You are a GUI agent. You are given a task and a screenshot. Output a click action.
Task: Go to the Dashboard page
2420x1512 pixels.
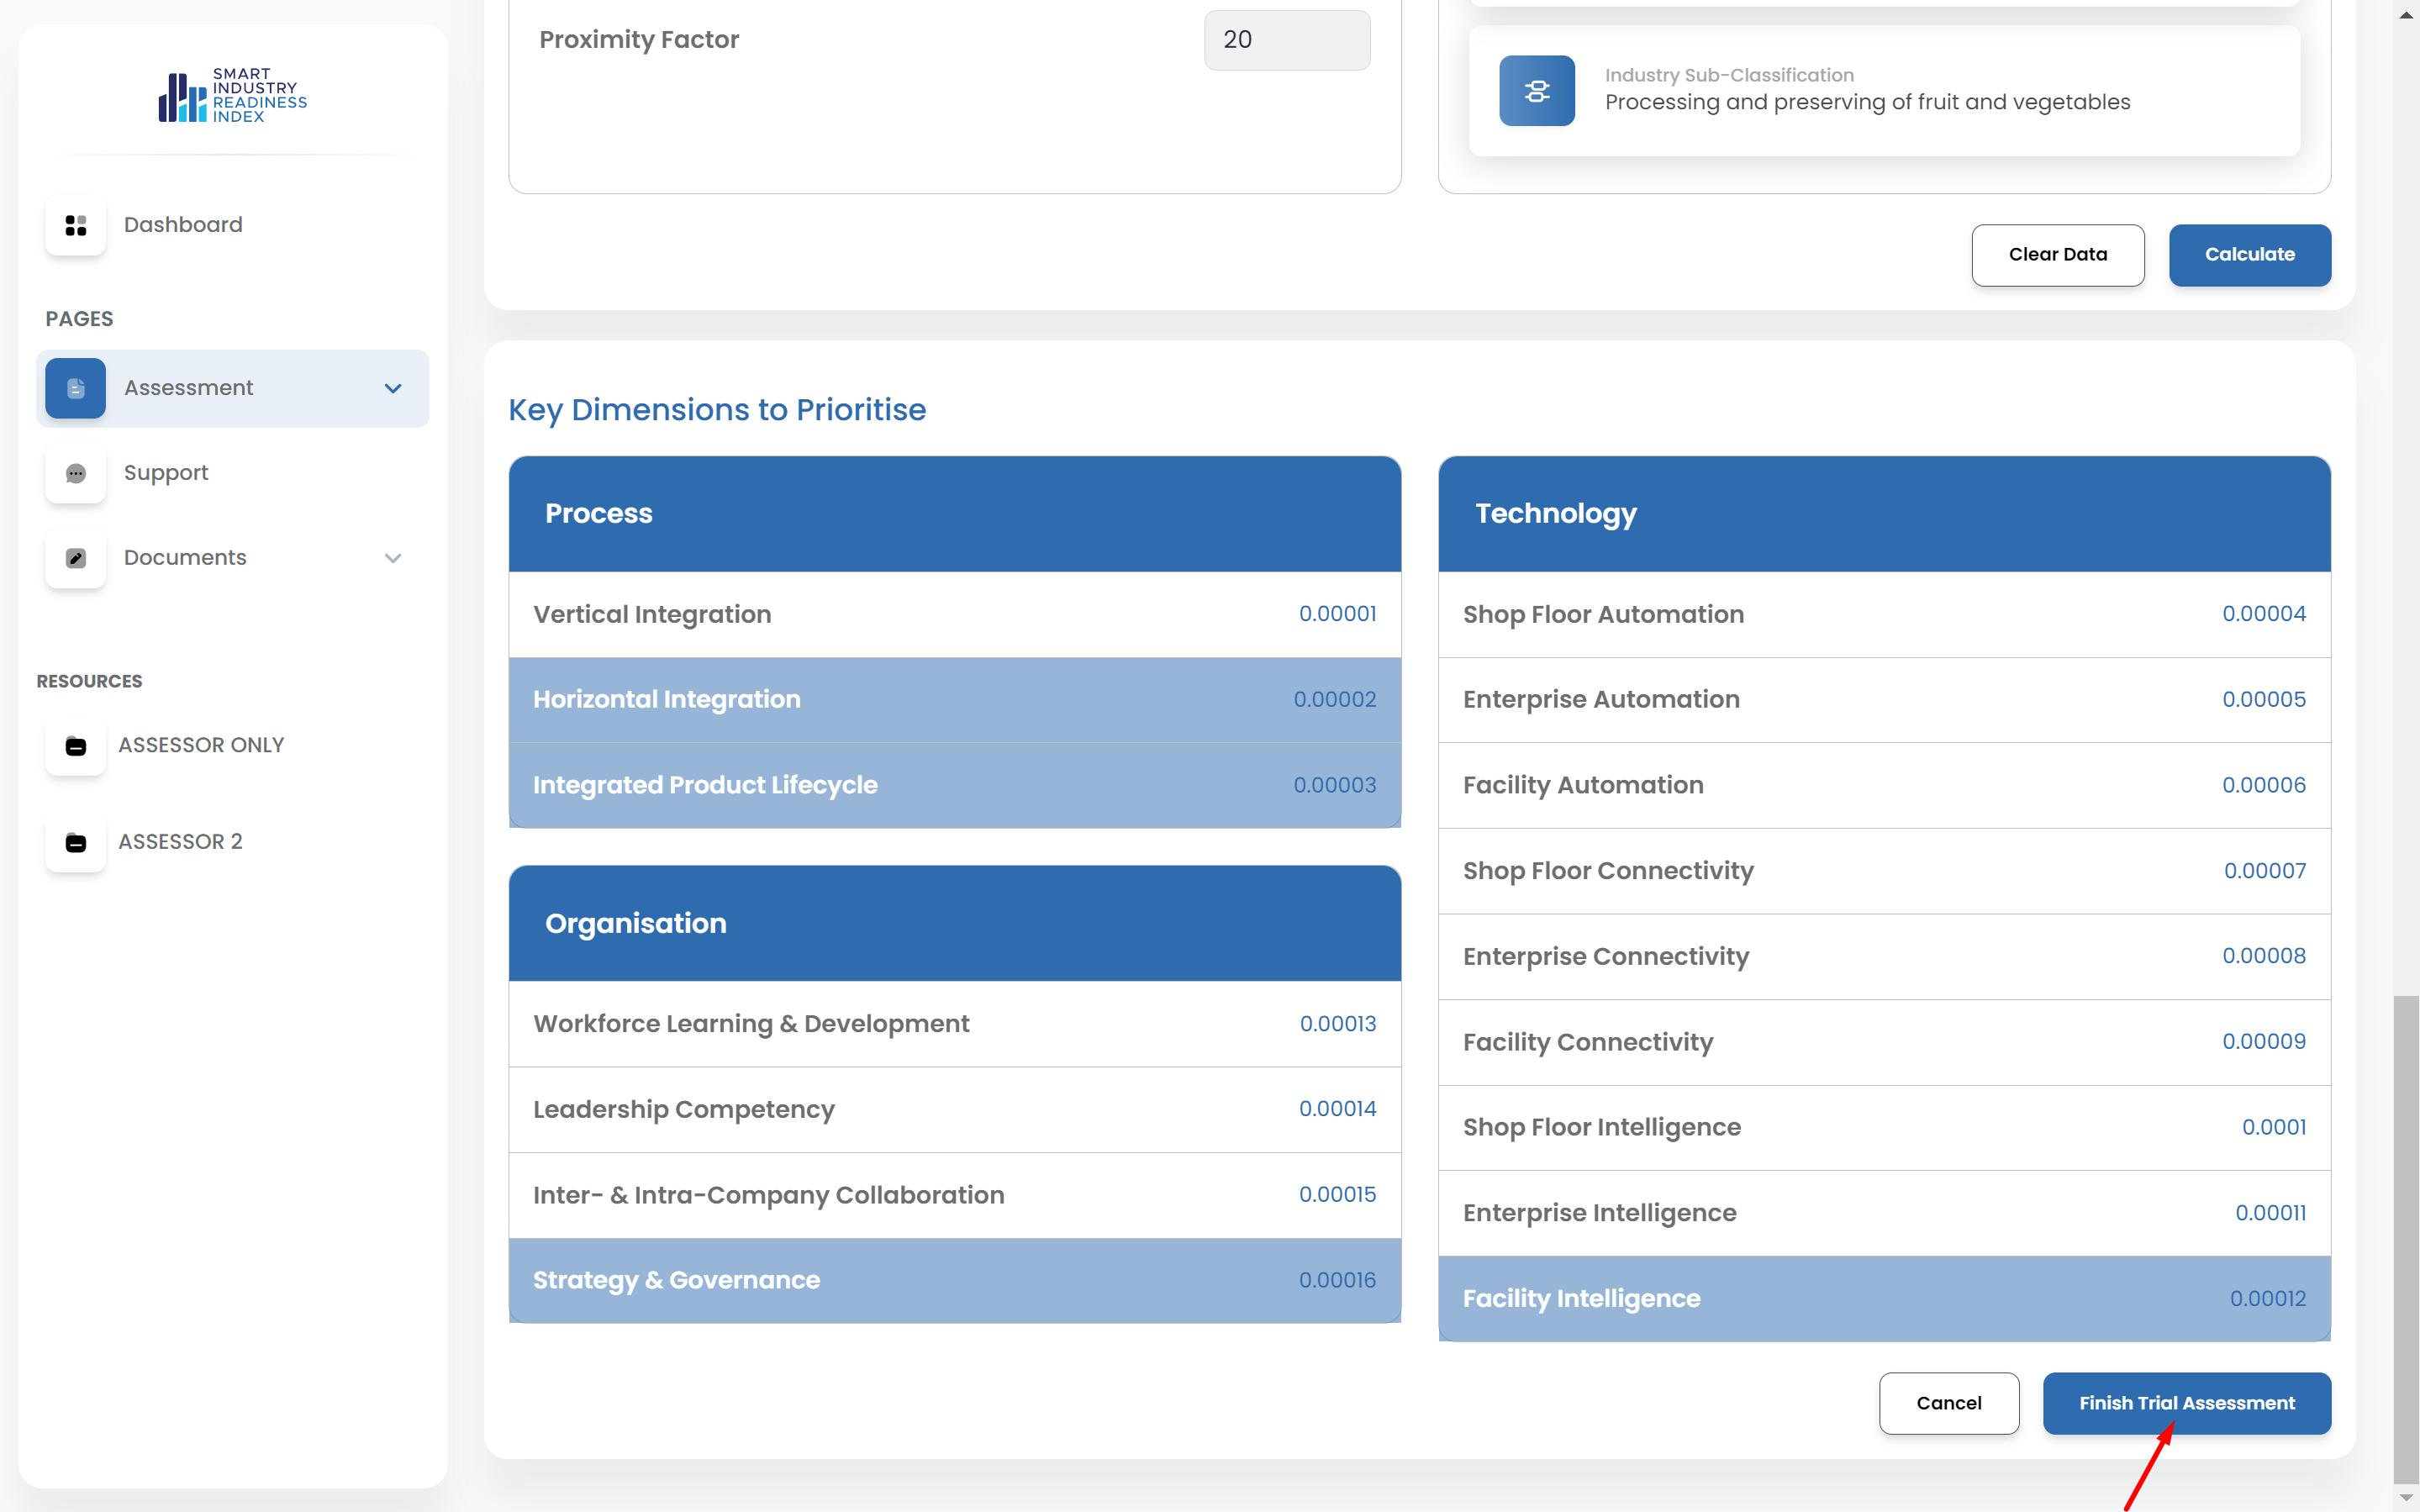tap(183, 225)
